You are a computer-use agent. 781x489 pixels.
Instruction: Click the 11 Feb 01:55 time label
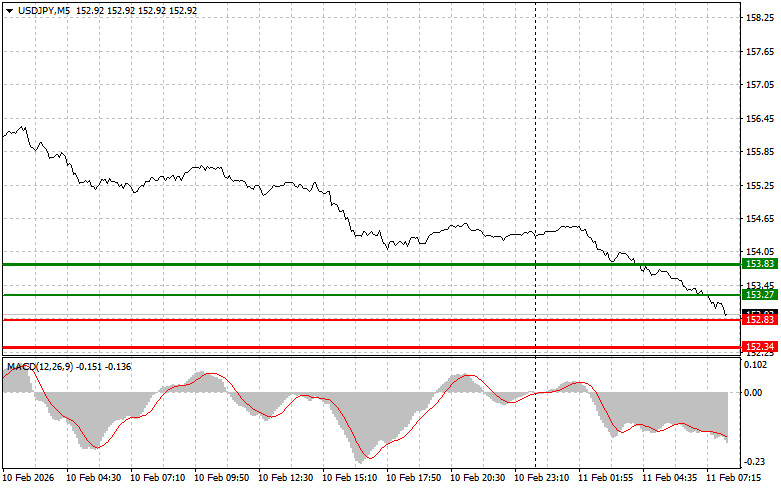tap(605, 478)
